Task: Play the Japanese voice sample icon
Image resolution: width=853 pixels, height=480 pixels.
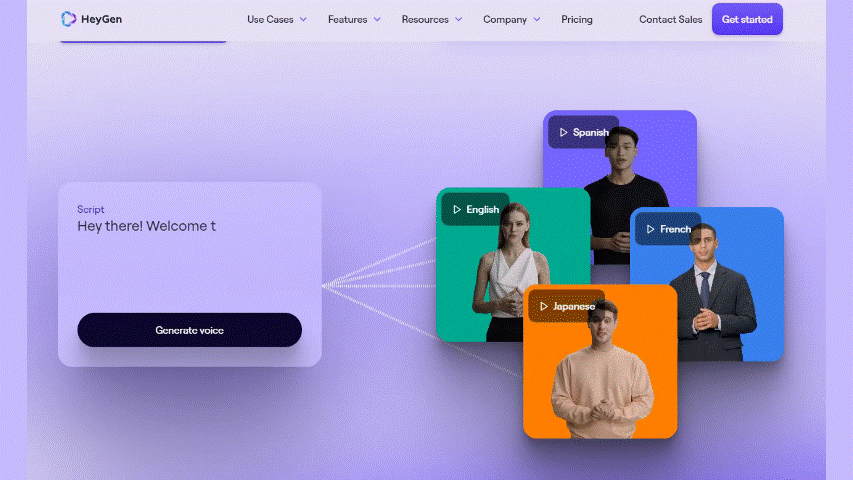Action: tap(544, 306)
